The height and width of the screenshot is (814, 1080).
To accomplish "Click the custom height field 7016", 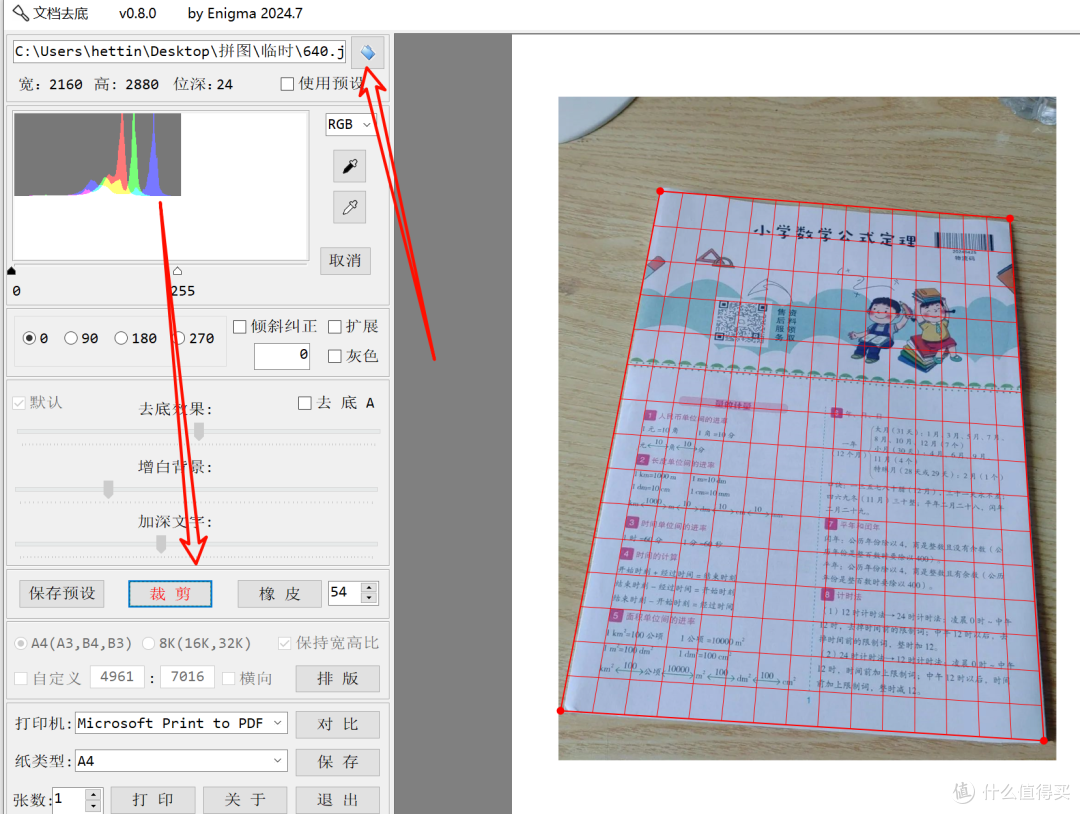I will click(187, 677).
